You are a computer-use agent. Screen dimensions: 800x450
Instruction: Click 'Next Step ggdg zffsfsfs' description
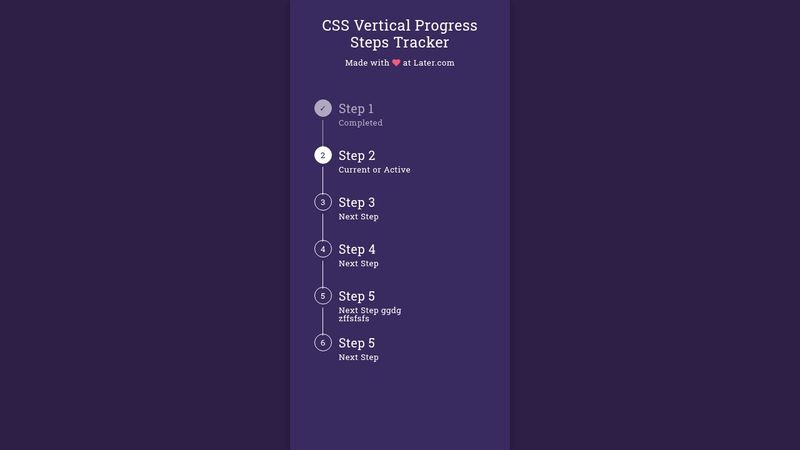(370, 314)
